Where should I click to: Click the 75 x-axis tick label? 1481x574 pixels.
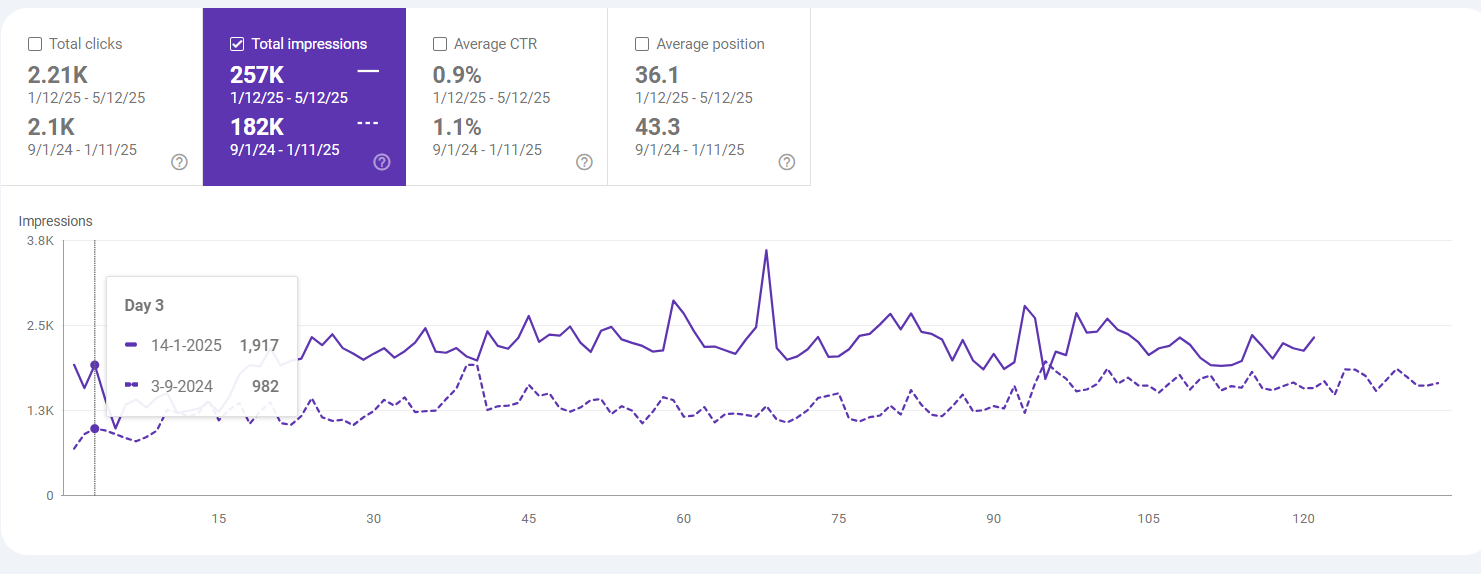pos(838,518)
